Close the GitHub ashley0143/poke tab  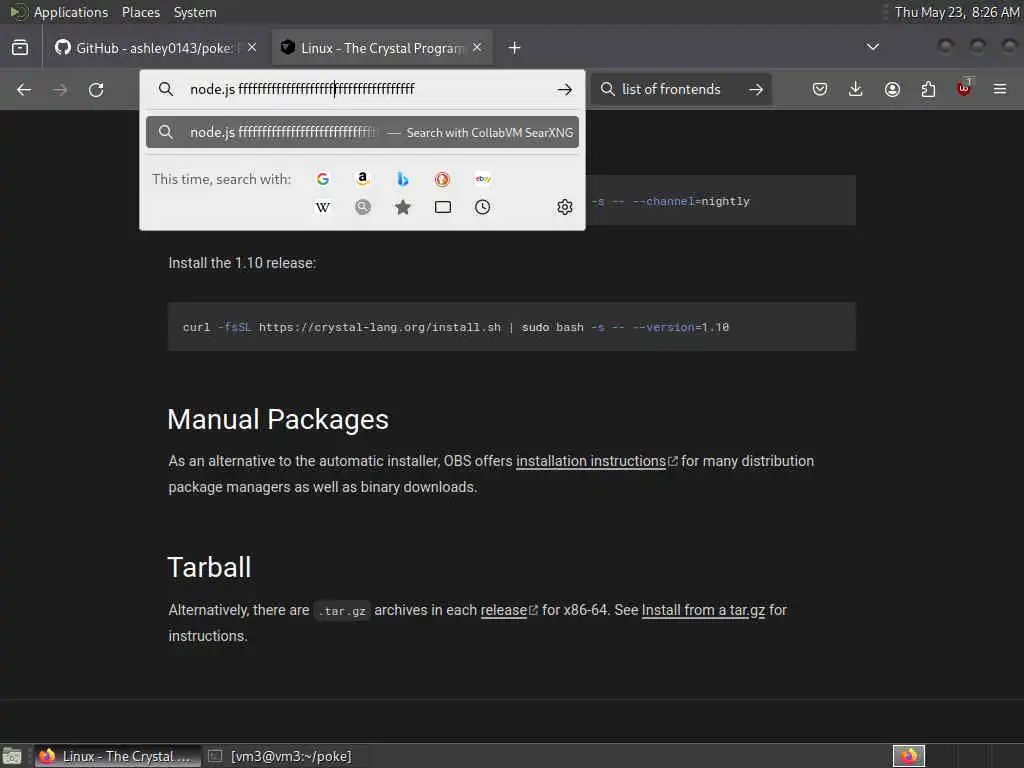pos(252,48)
